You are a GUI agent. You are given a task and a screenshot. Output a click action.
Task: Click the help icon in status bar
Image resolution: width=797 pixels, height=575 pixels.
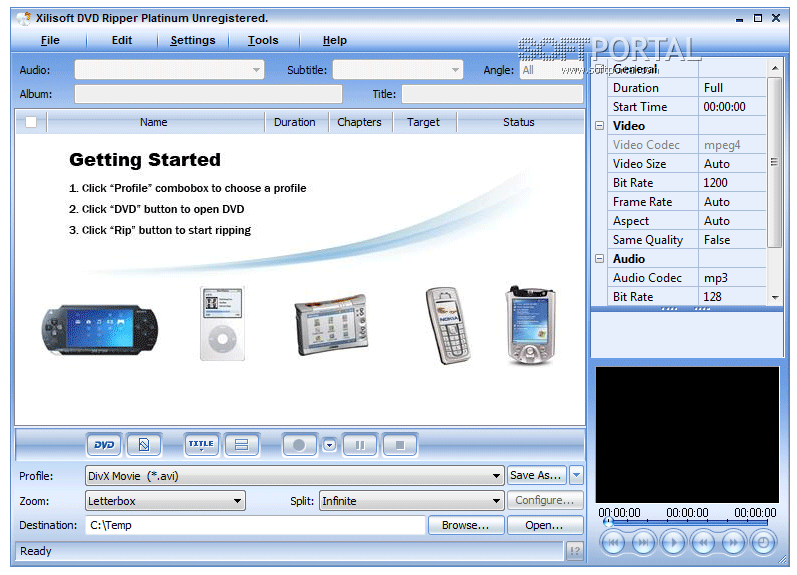pyautogui.click(x=575, y=551)
